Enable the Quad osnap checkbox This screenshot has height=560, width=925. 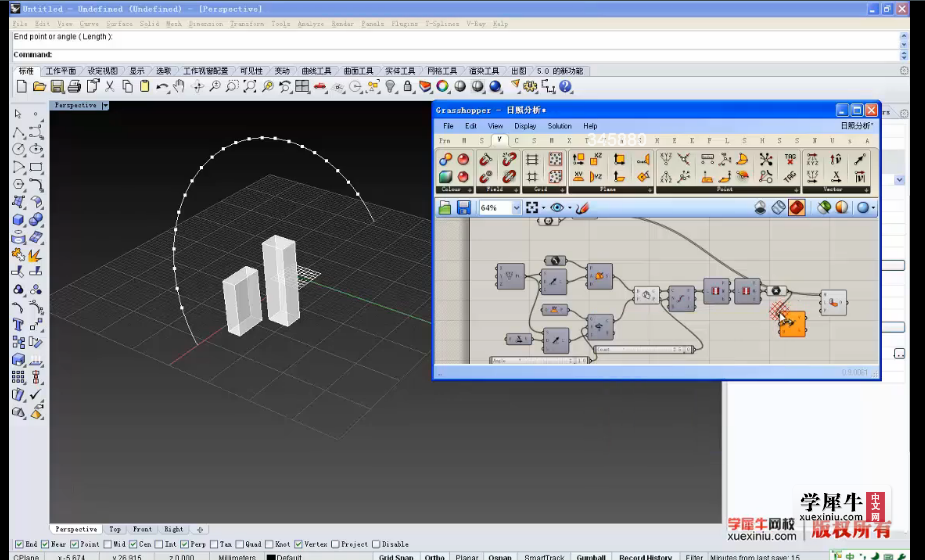pyautogui.click(x=240, y=544)
